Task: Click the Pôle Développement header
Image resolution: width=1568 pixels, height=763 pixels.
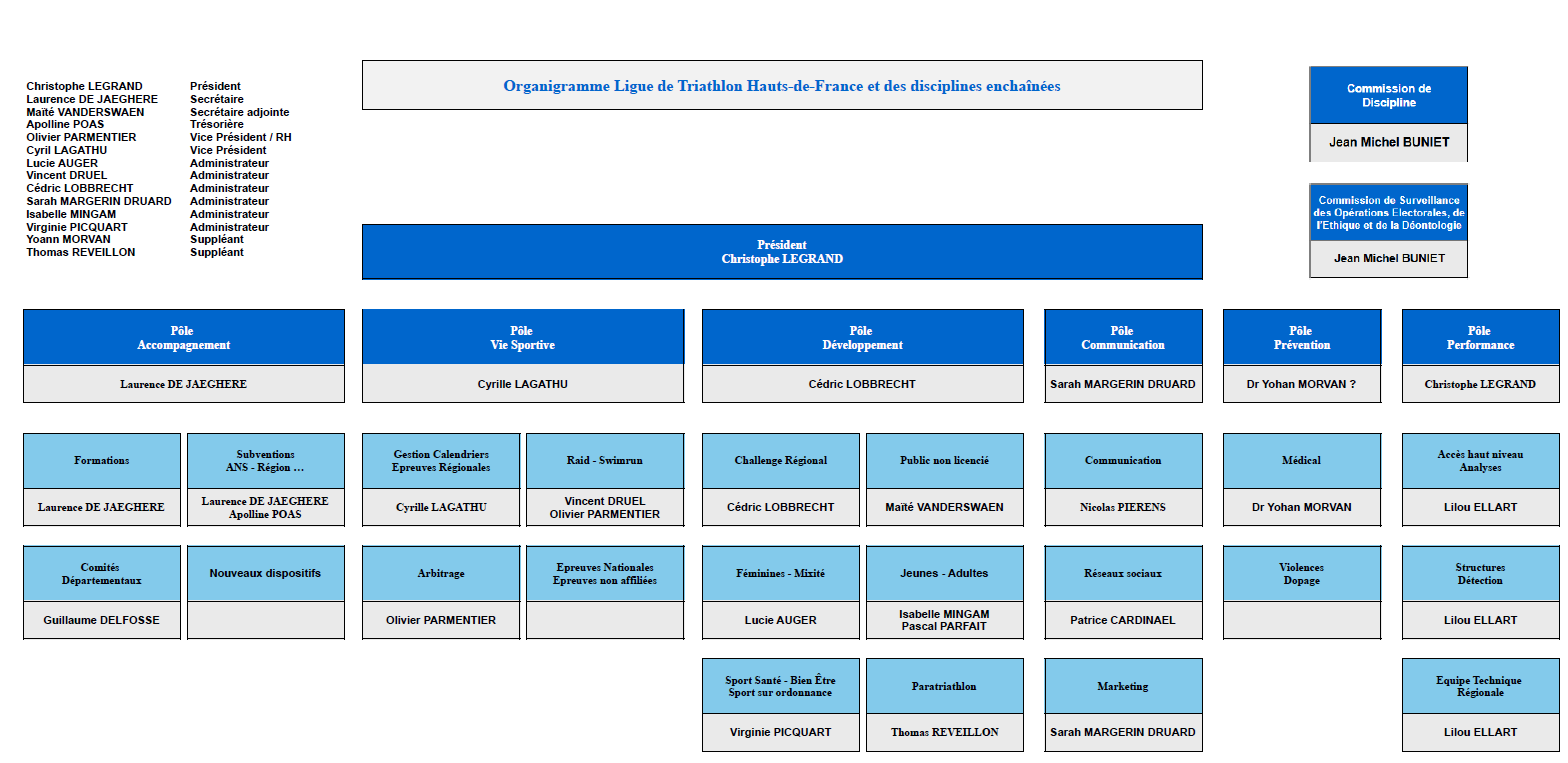Action: [862, 338]
